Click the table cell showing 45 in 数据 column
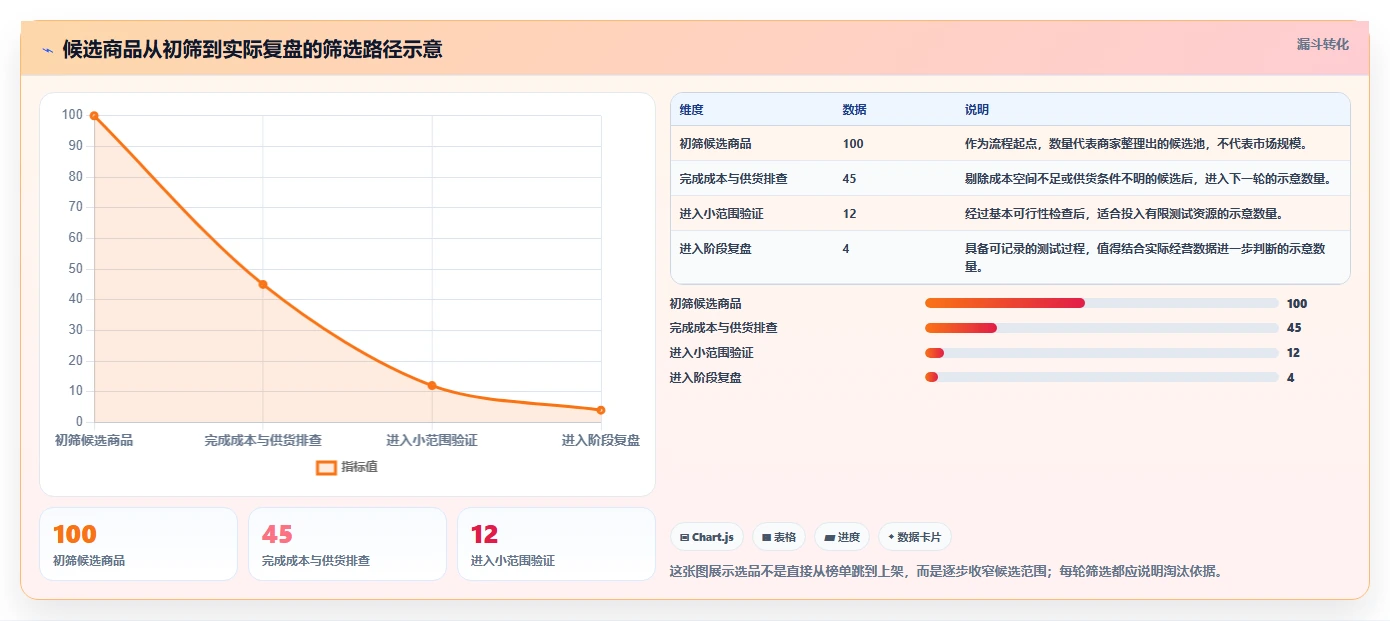 click(849, 179)
